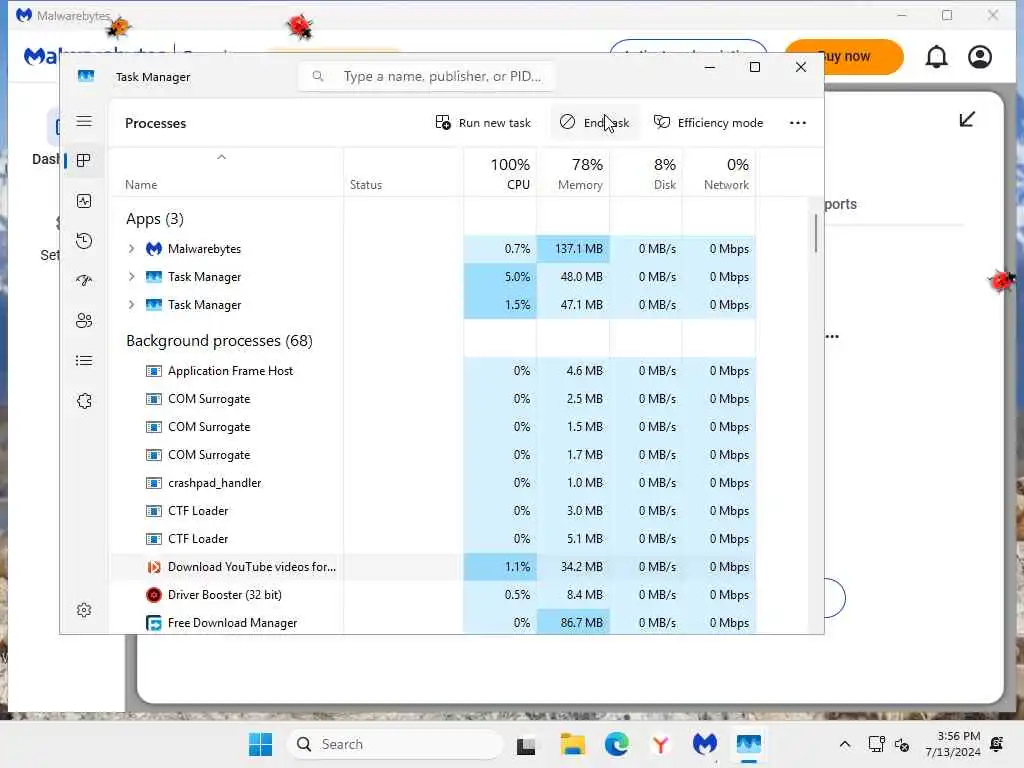This screenshot has height=768, width=1024.
Task: Open Malwarebytes from taskbar
Action: [705, 744]
